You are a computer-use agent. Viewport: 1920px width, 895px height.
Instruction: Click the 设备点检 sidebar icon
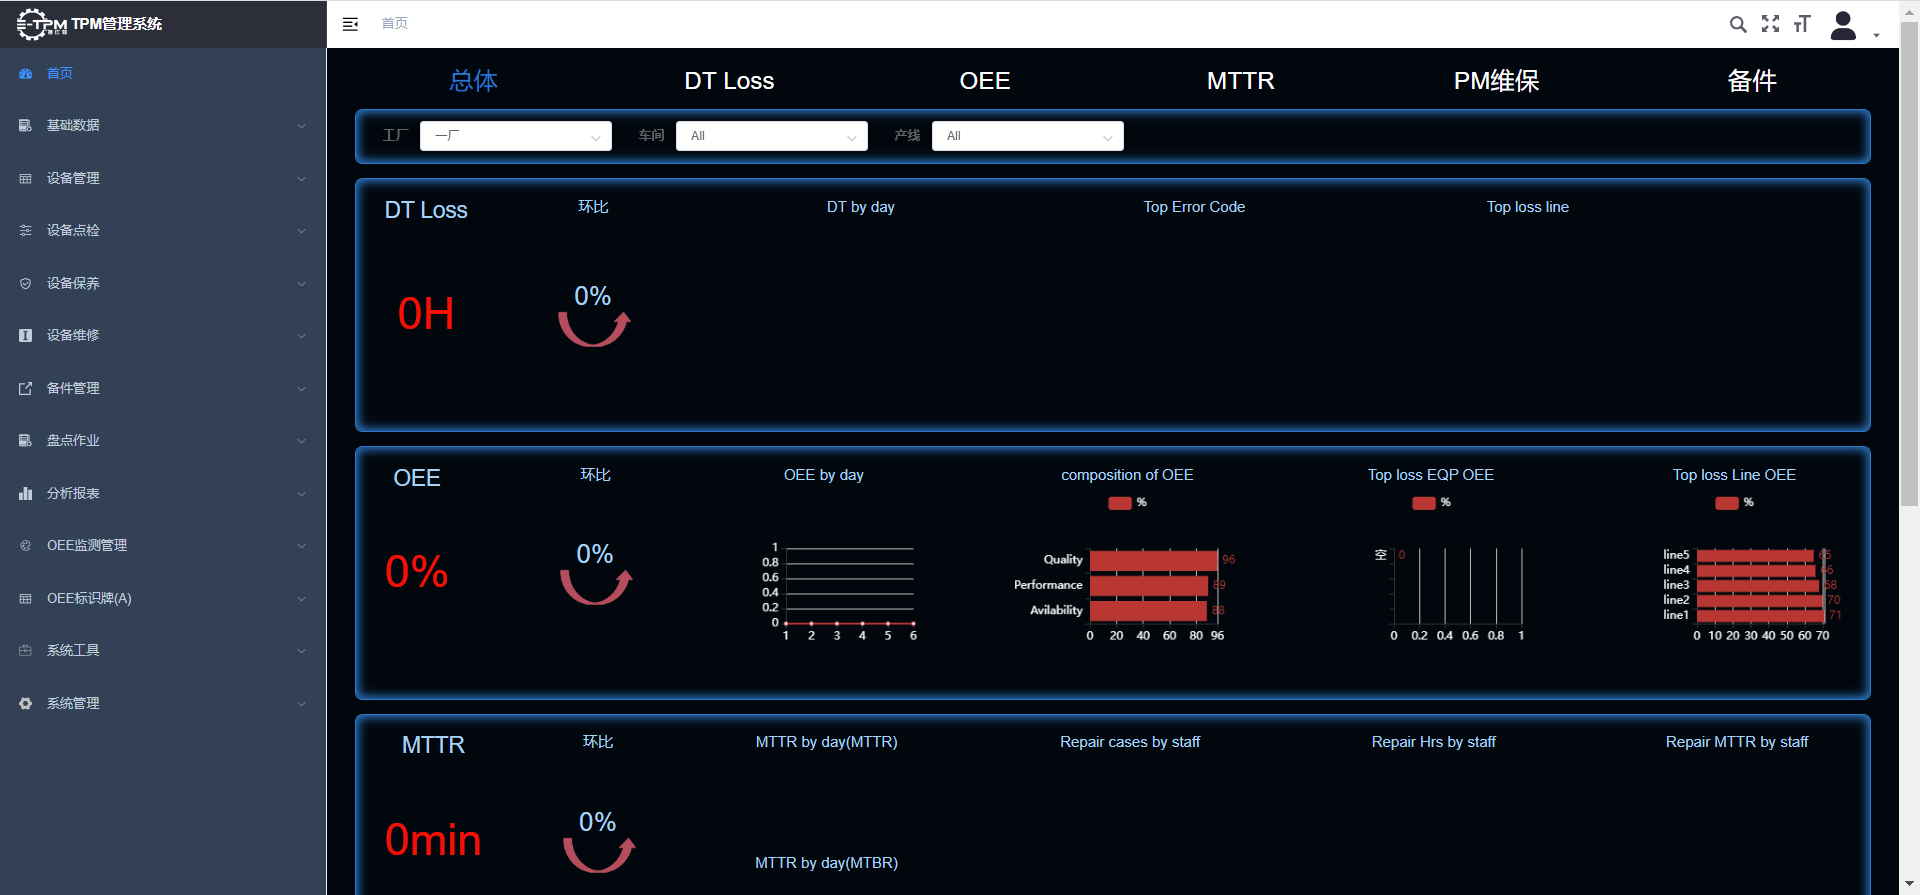tap(26, 230)
